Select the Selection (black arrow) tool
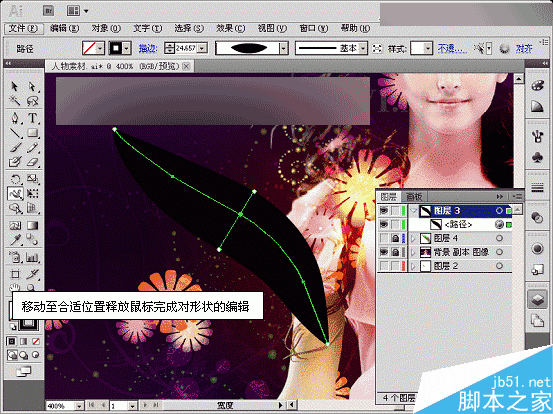This screenshot has width=553, height=414. point(15,86)
